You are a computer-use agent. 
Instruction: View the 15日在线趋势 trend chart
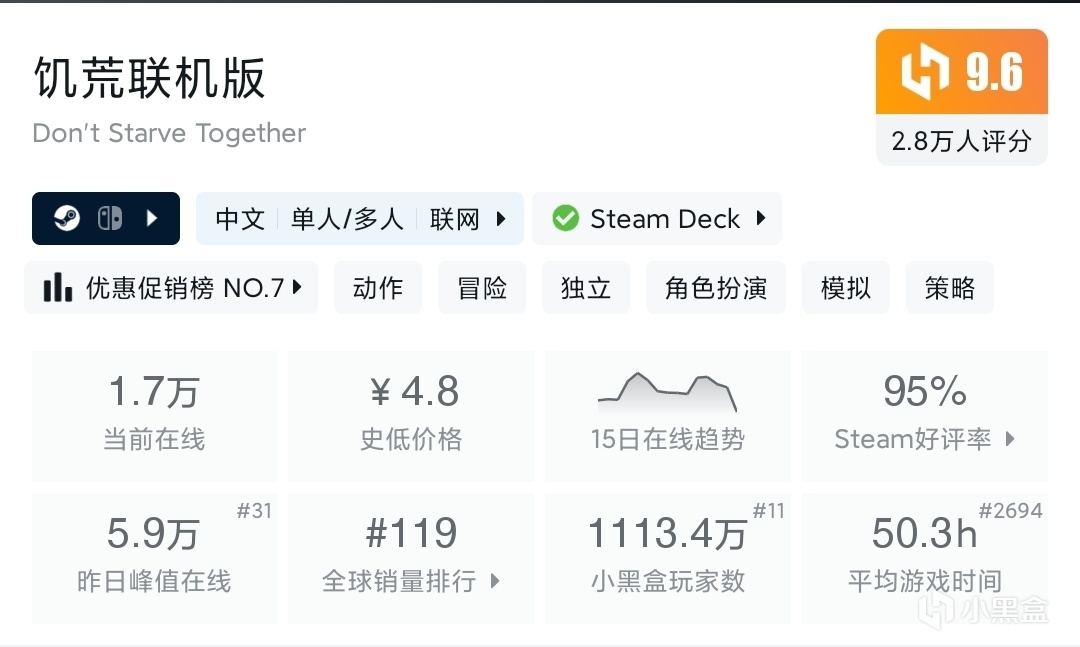coord(667,395)
